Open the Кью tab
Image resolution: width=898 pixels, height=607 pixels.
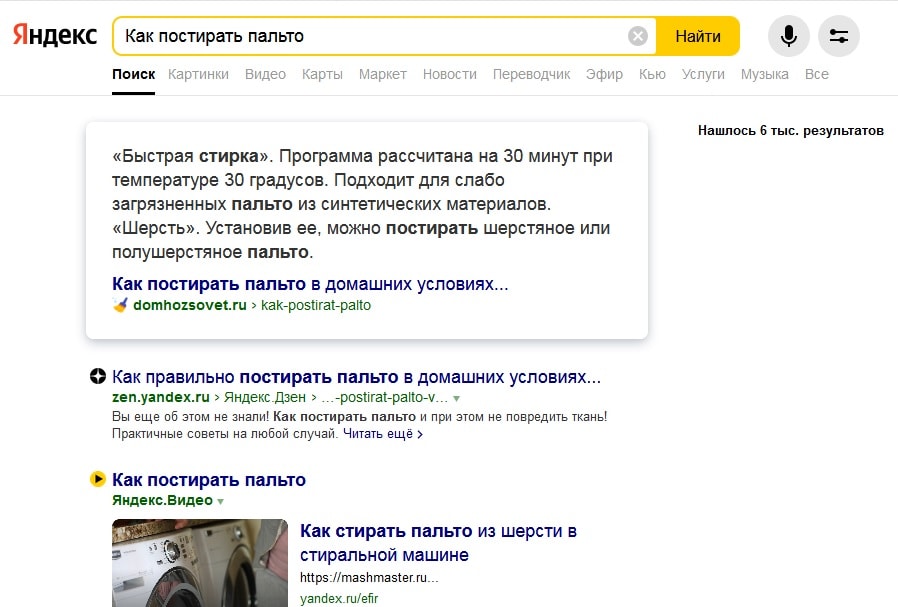click(652, 74)
